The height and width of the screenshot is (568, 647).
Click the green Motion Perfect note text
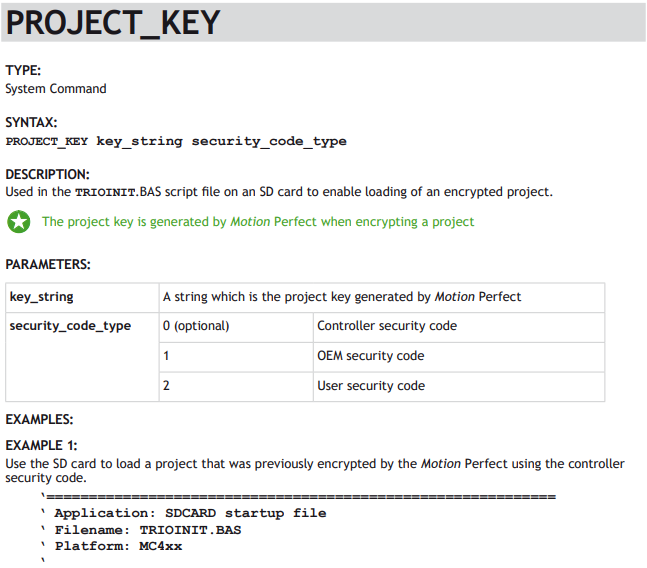coord(258,222)
